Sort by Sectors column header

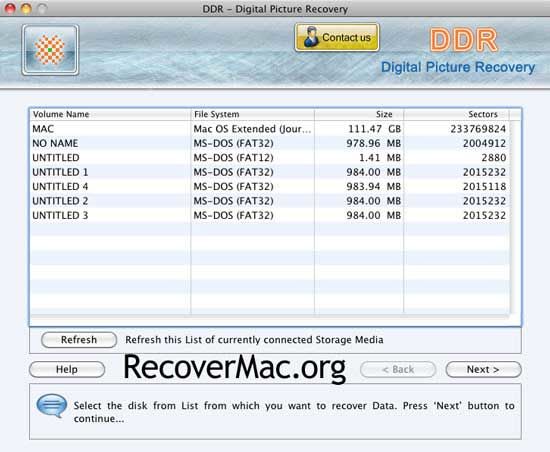pos(456,114)
